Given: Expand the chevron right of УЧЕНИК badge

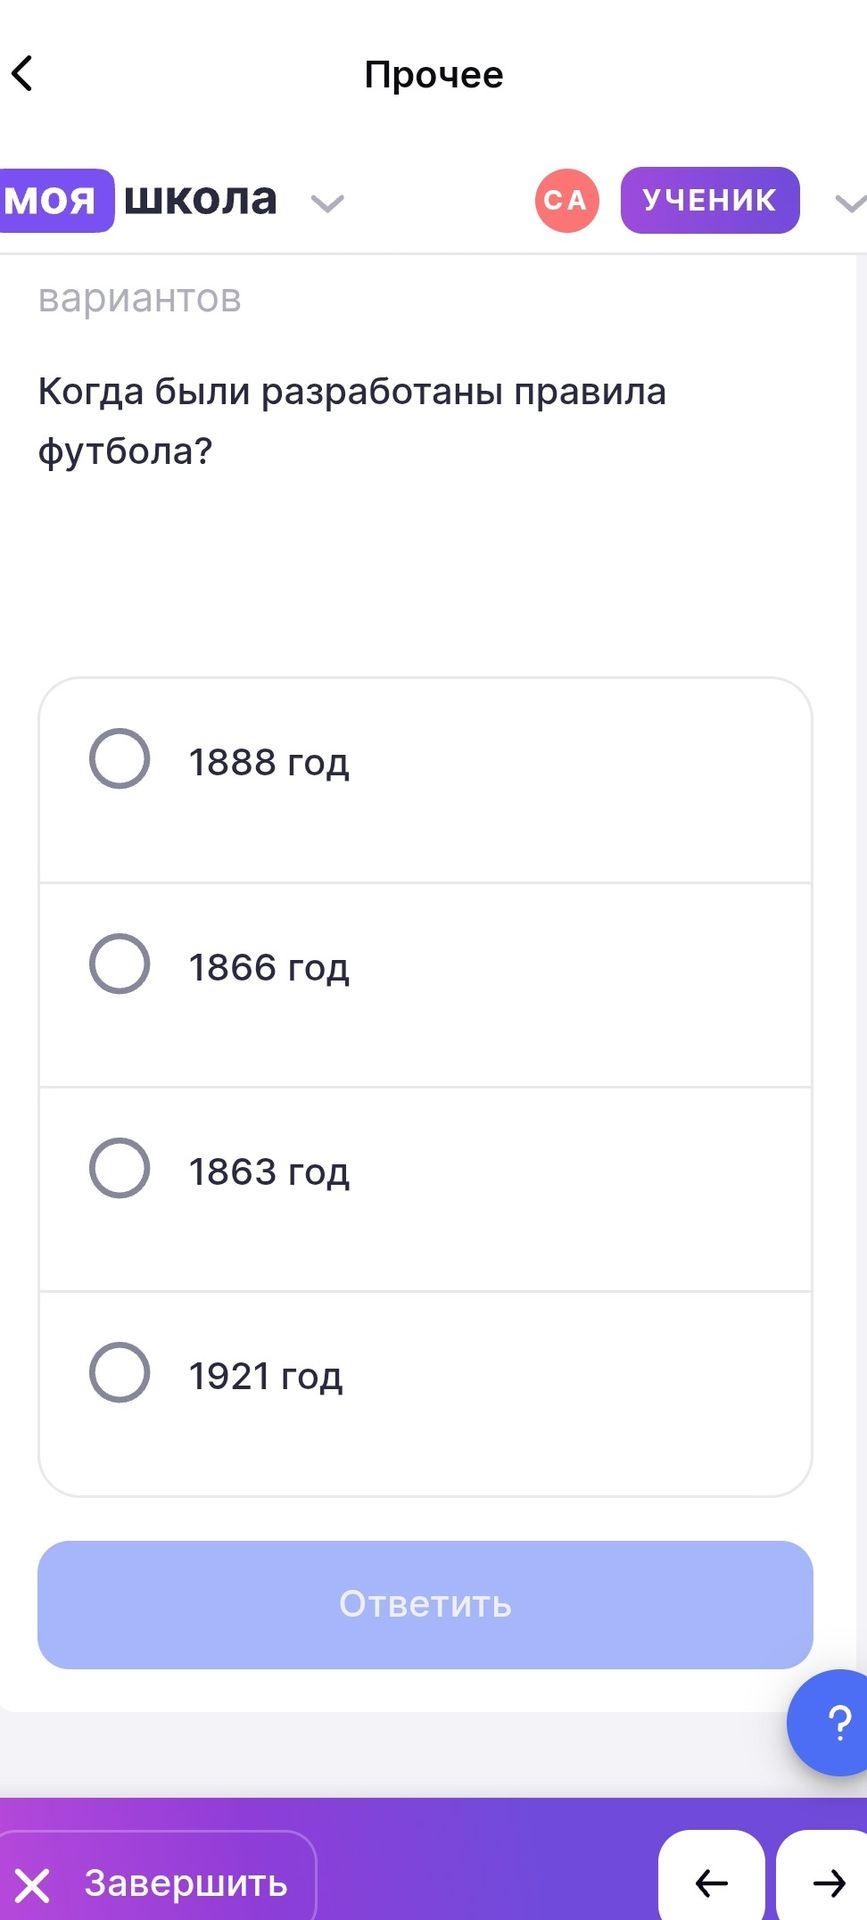Looking at the screenshot, I should tap(850, 204).
